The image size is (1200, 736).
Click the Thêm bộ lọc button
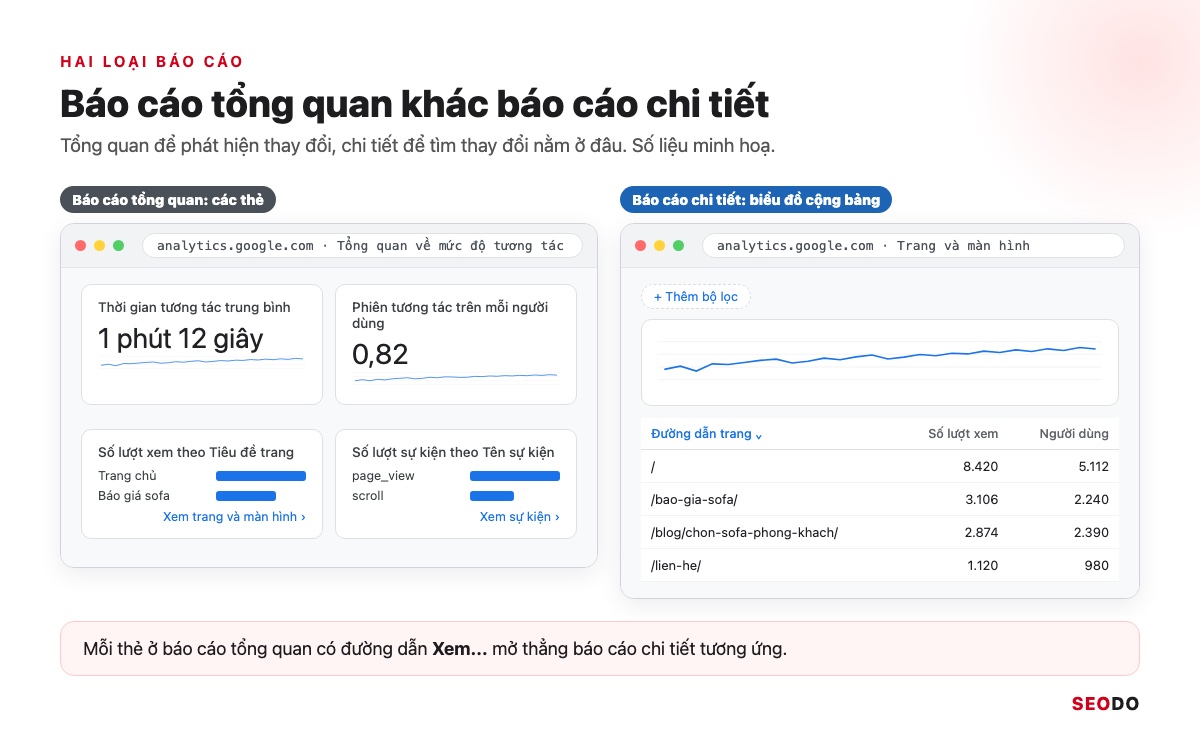point(696,297)
